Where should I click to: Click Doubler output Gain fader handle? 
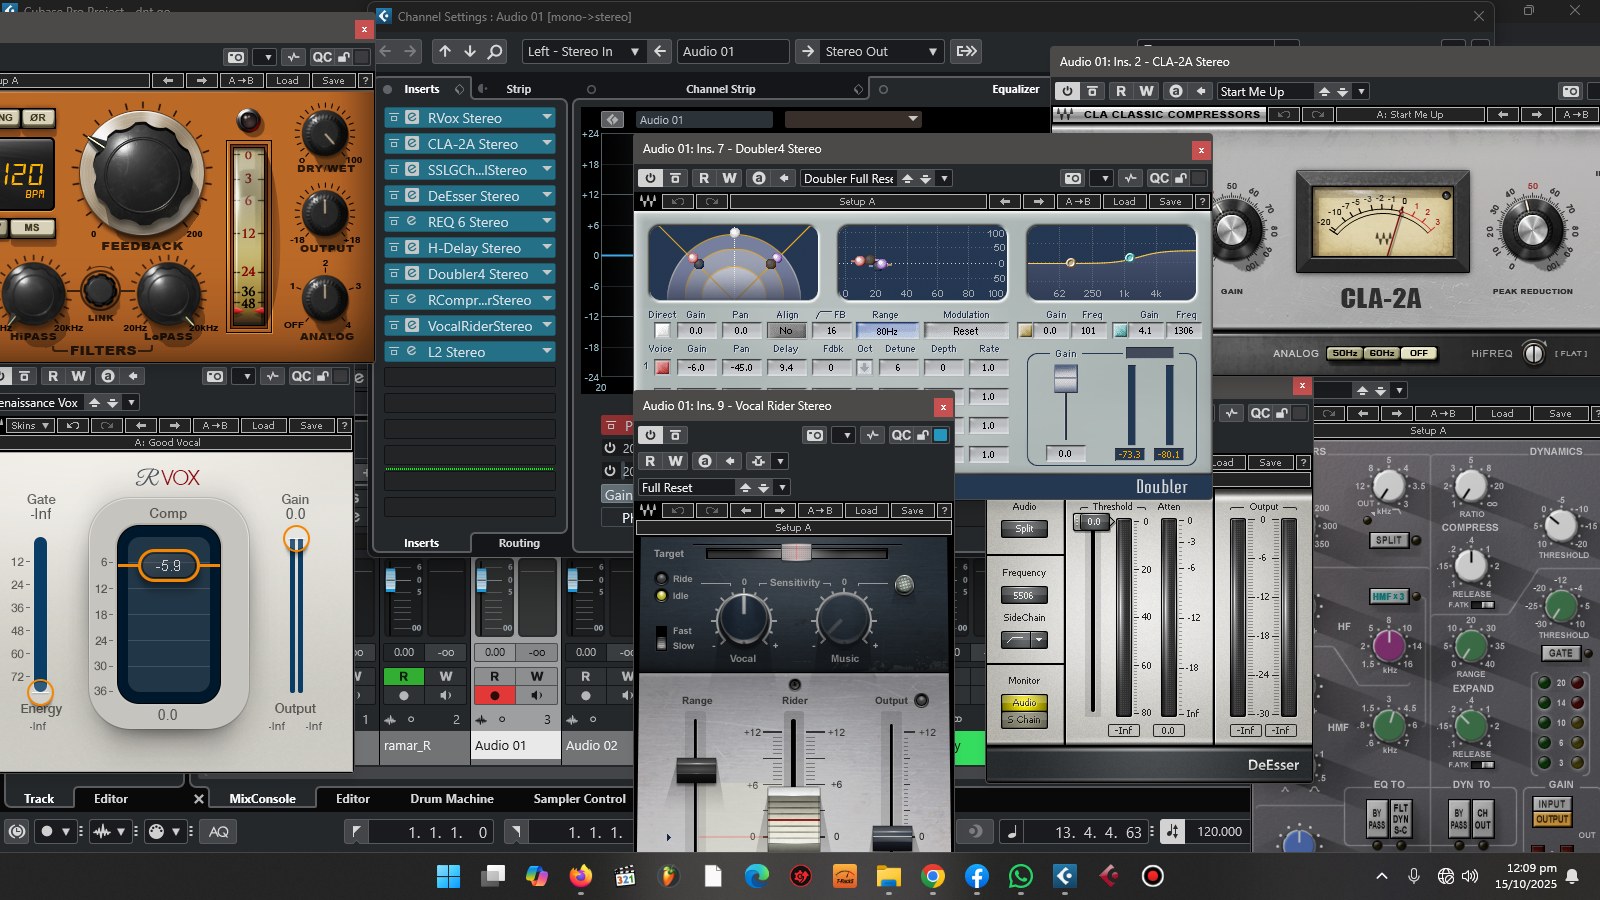1066,379
